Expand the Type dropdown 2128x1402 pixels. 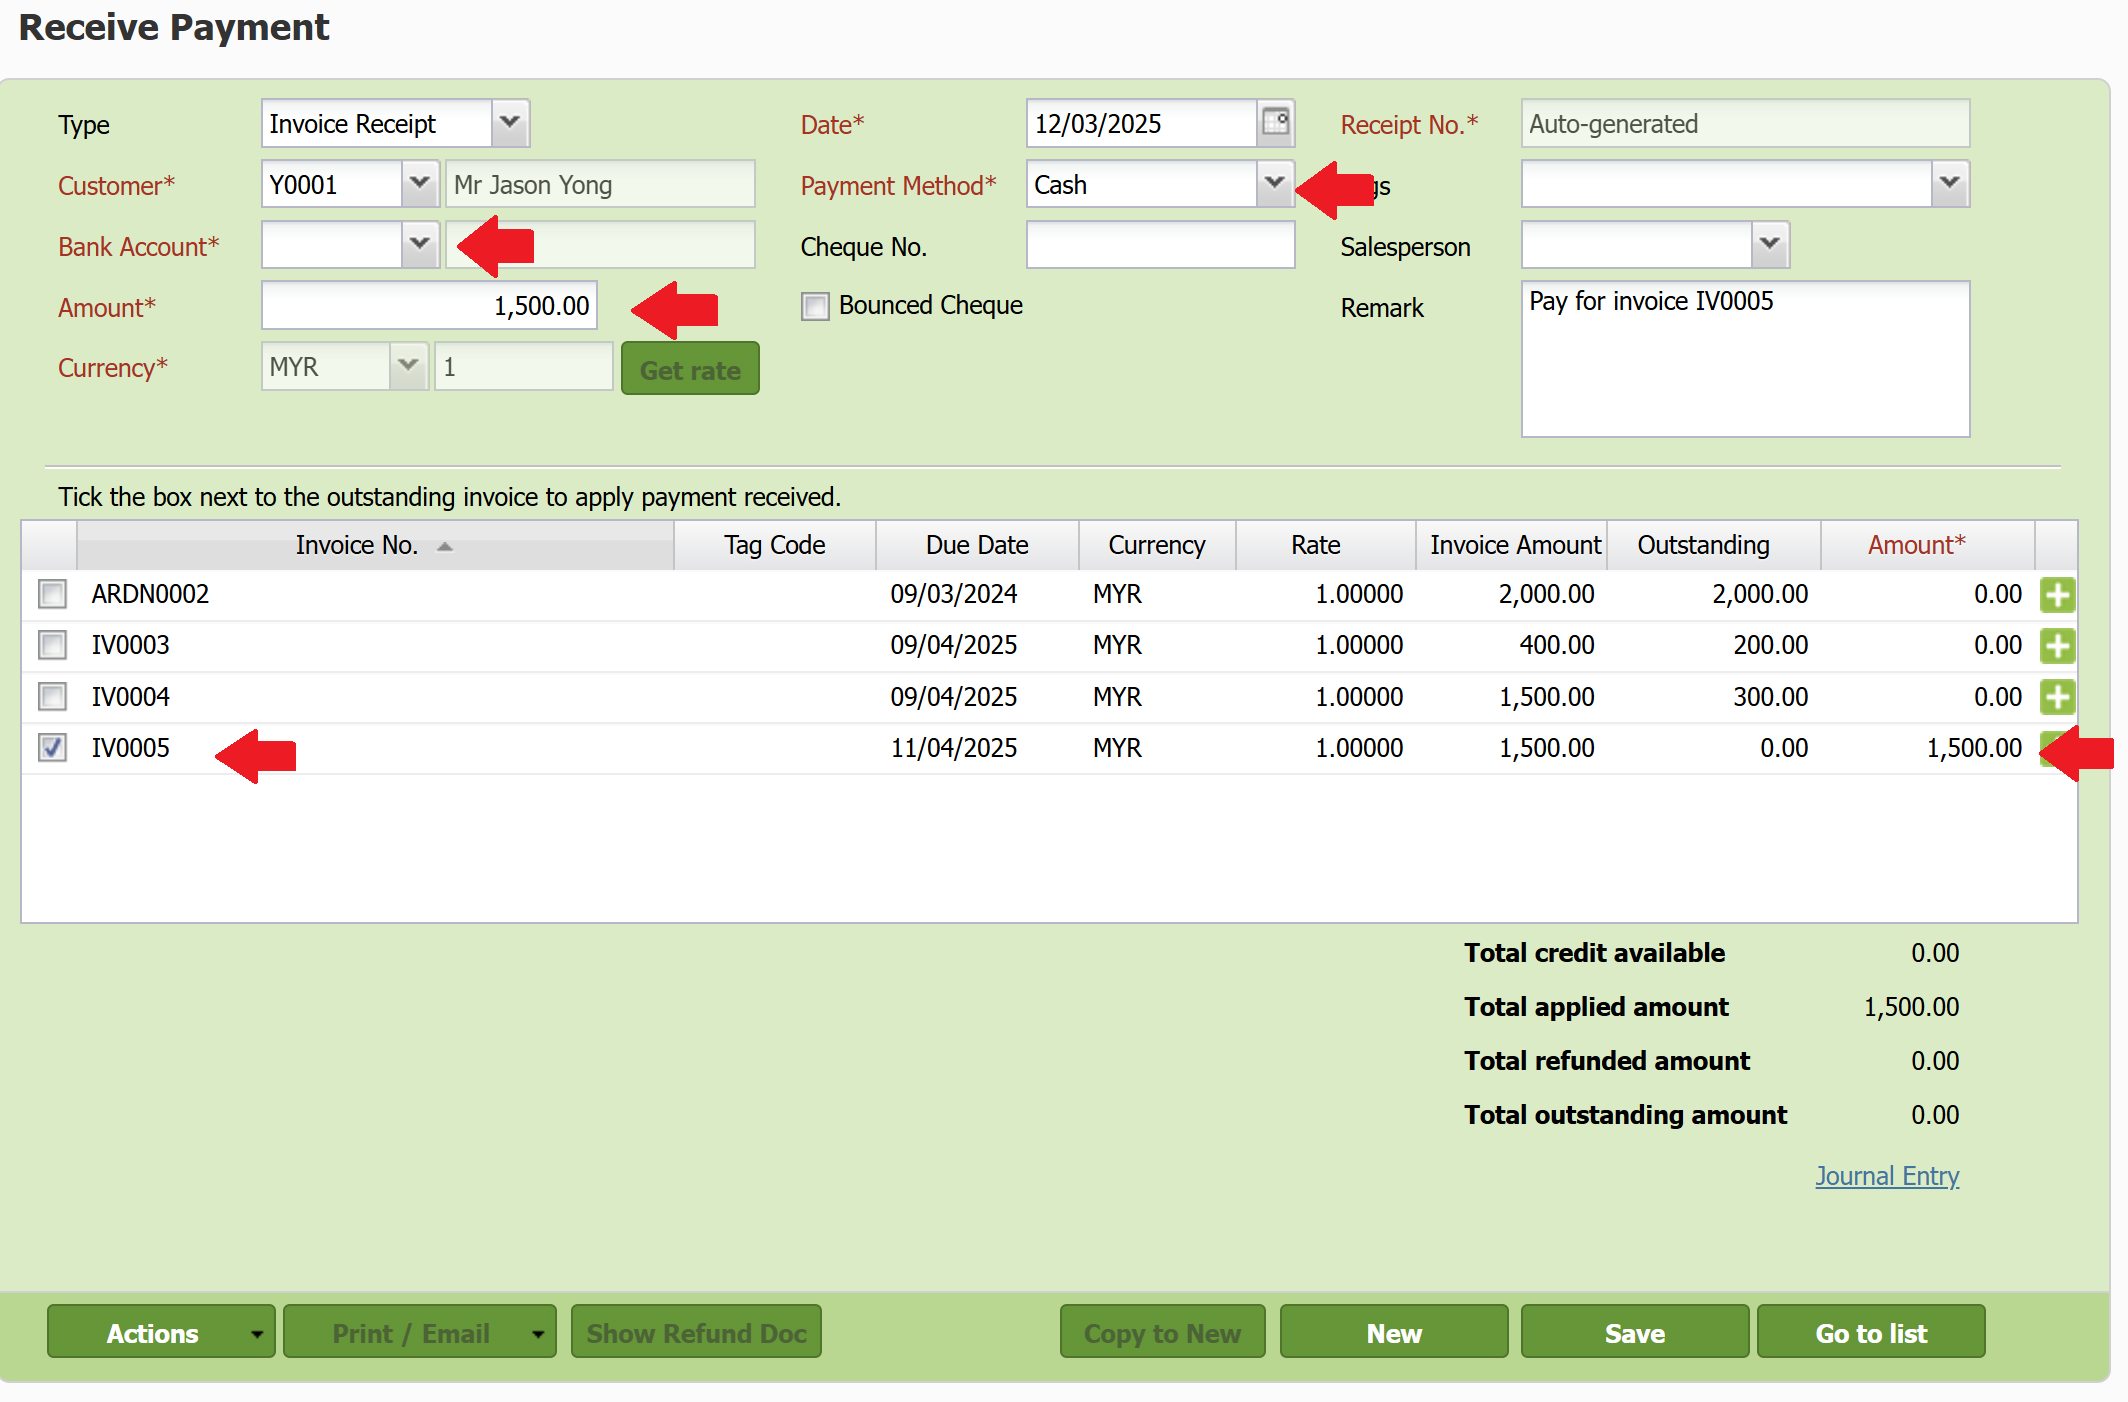pos(510,123)
